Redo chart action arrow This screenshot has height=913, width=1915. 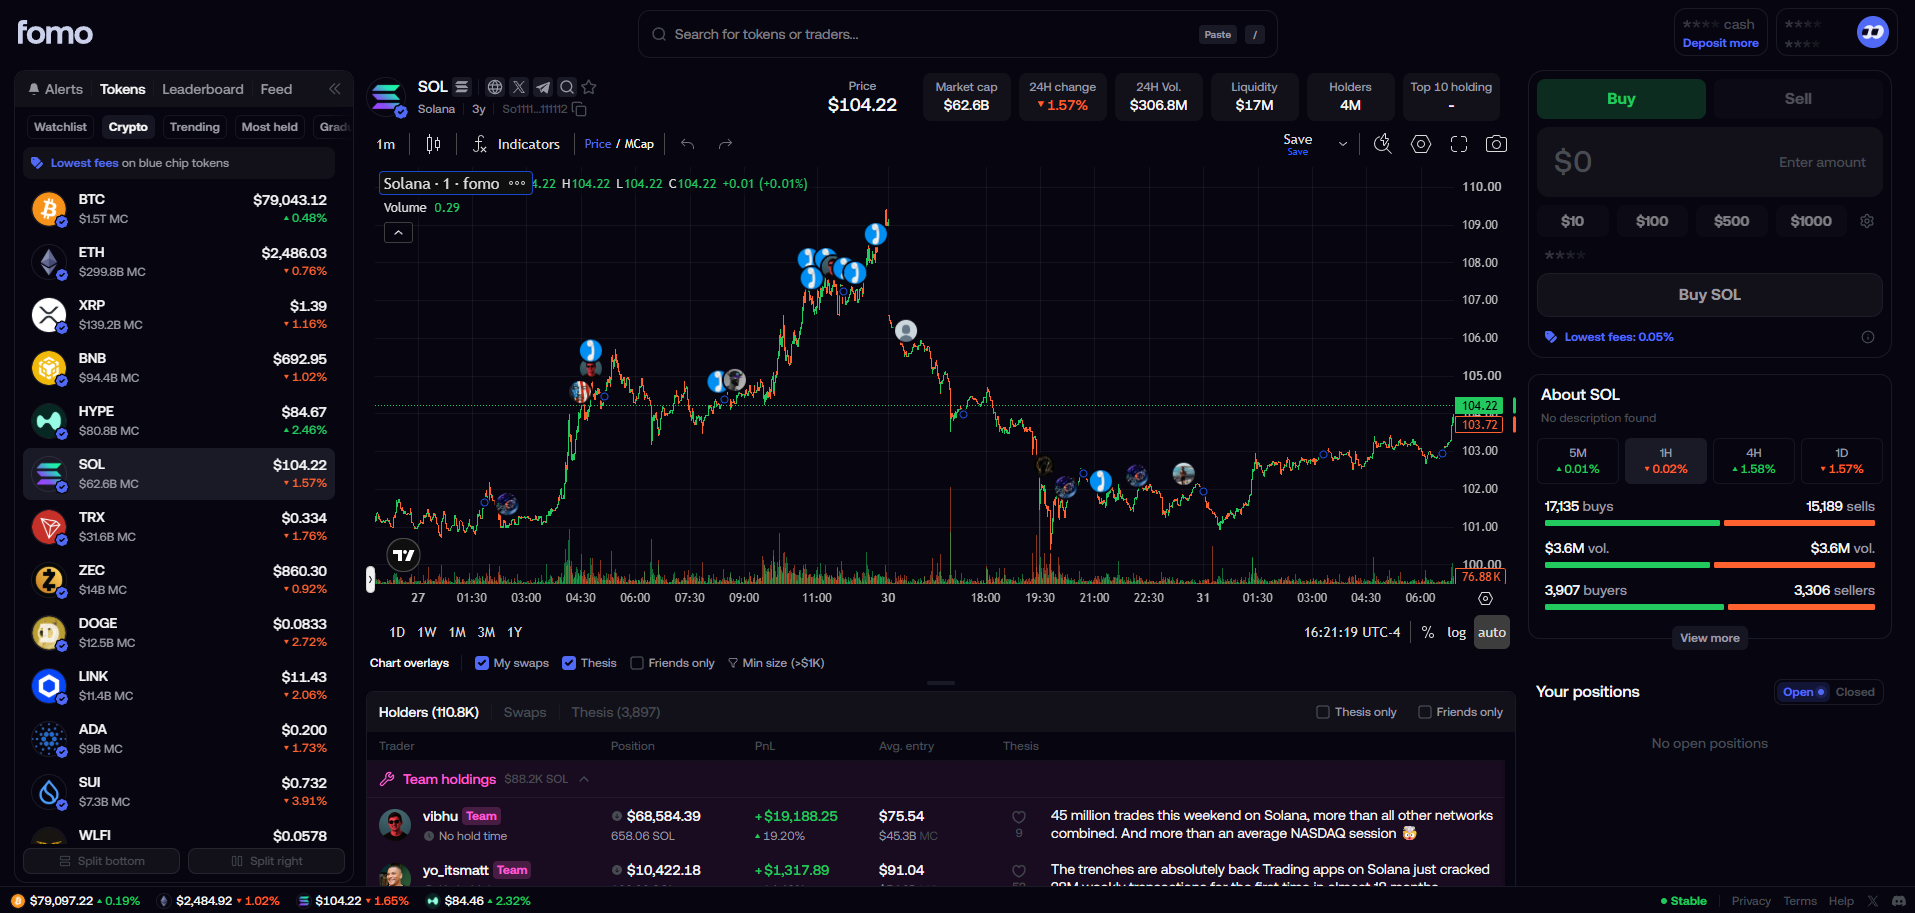point(726,144)
